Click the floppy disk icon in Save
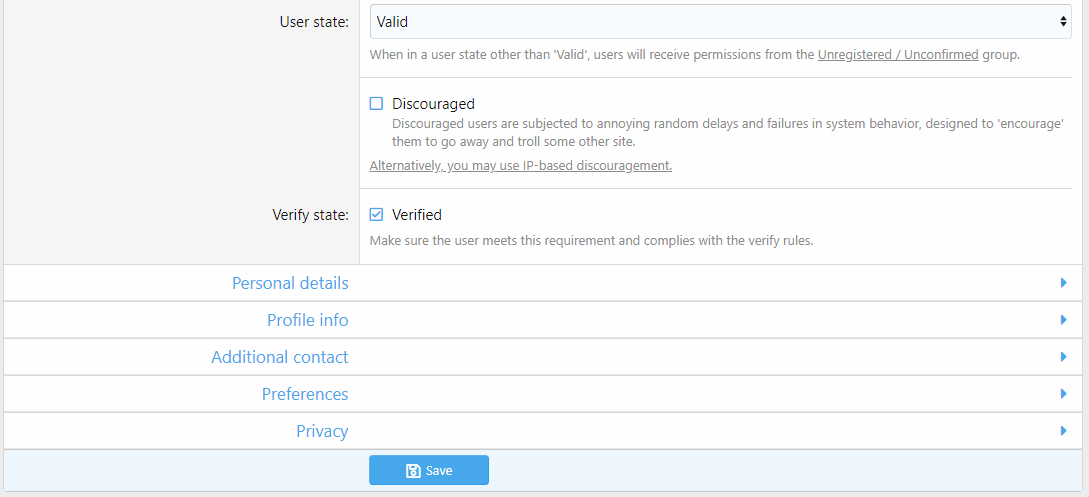 point(413,471)
